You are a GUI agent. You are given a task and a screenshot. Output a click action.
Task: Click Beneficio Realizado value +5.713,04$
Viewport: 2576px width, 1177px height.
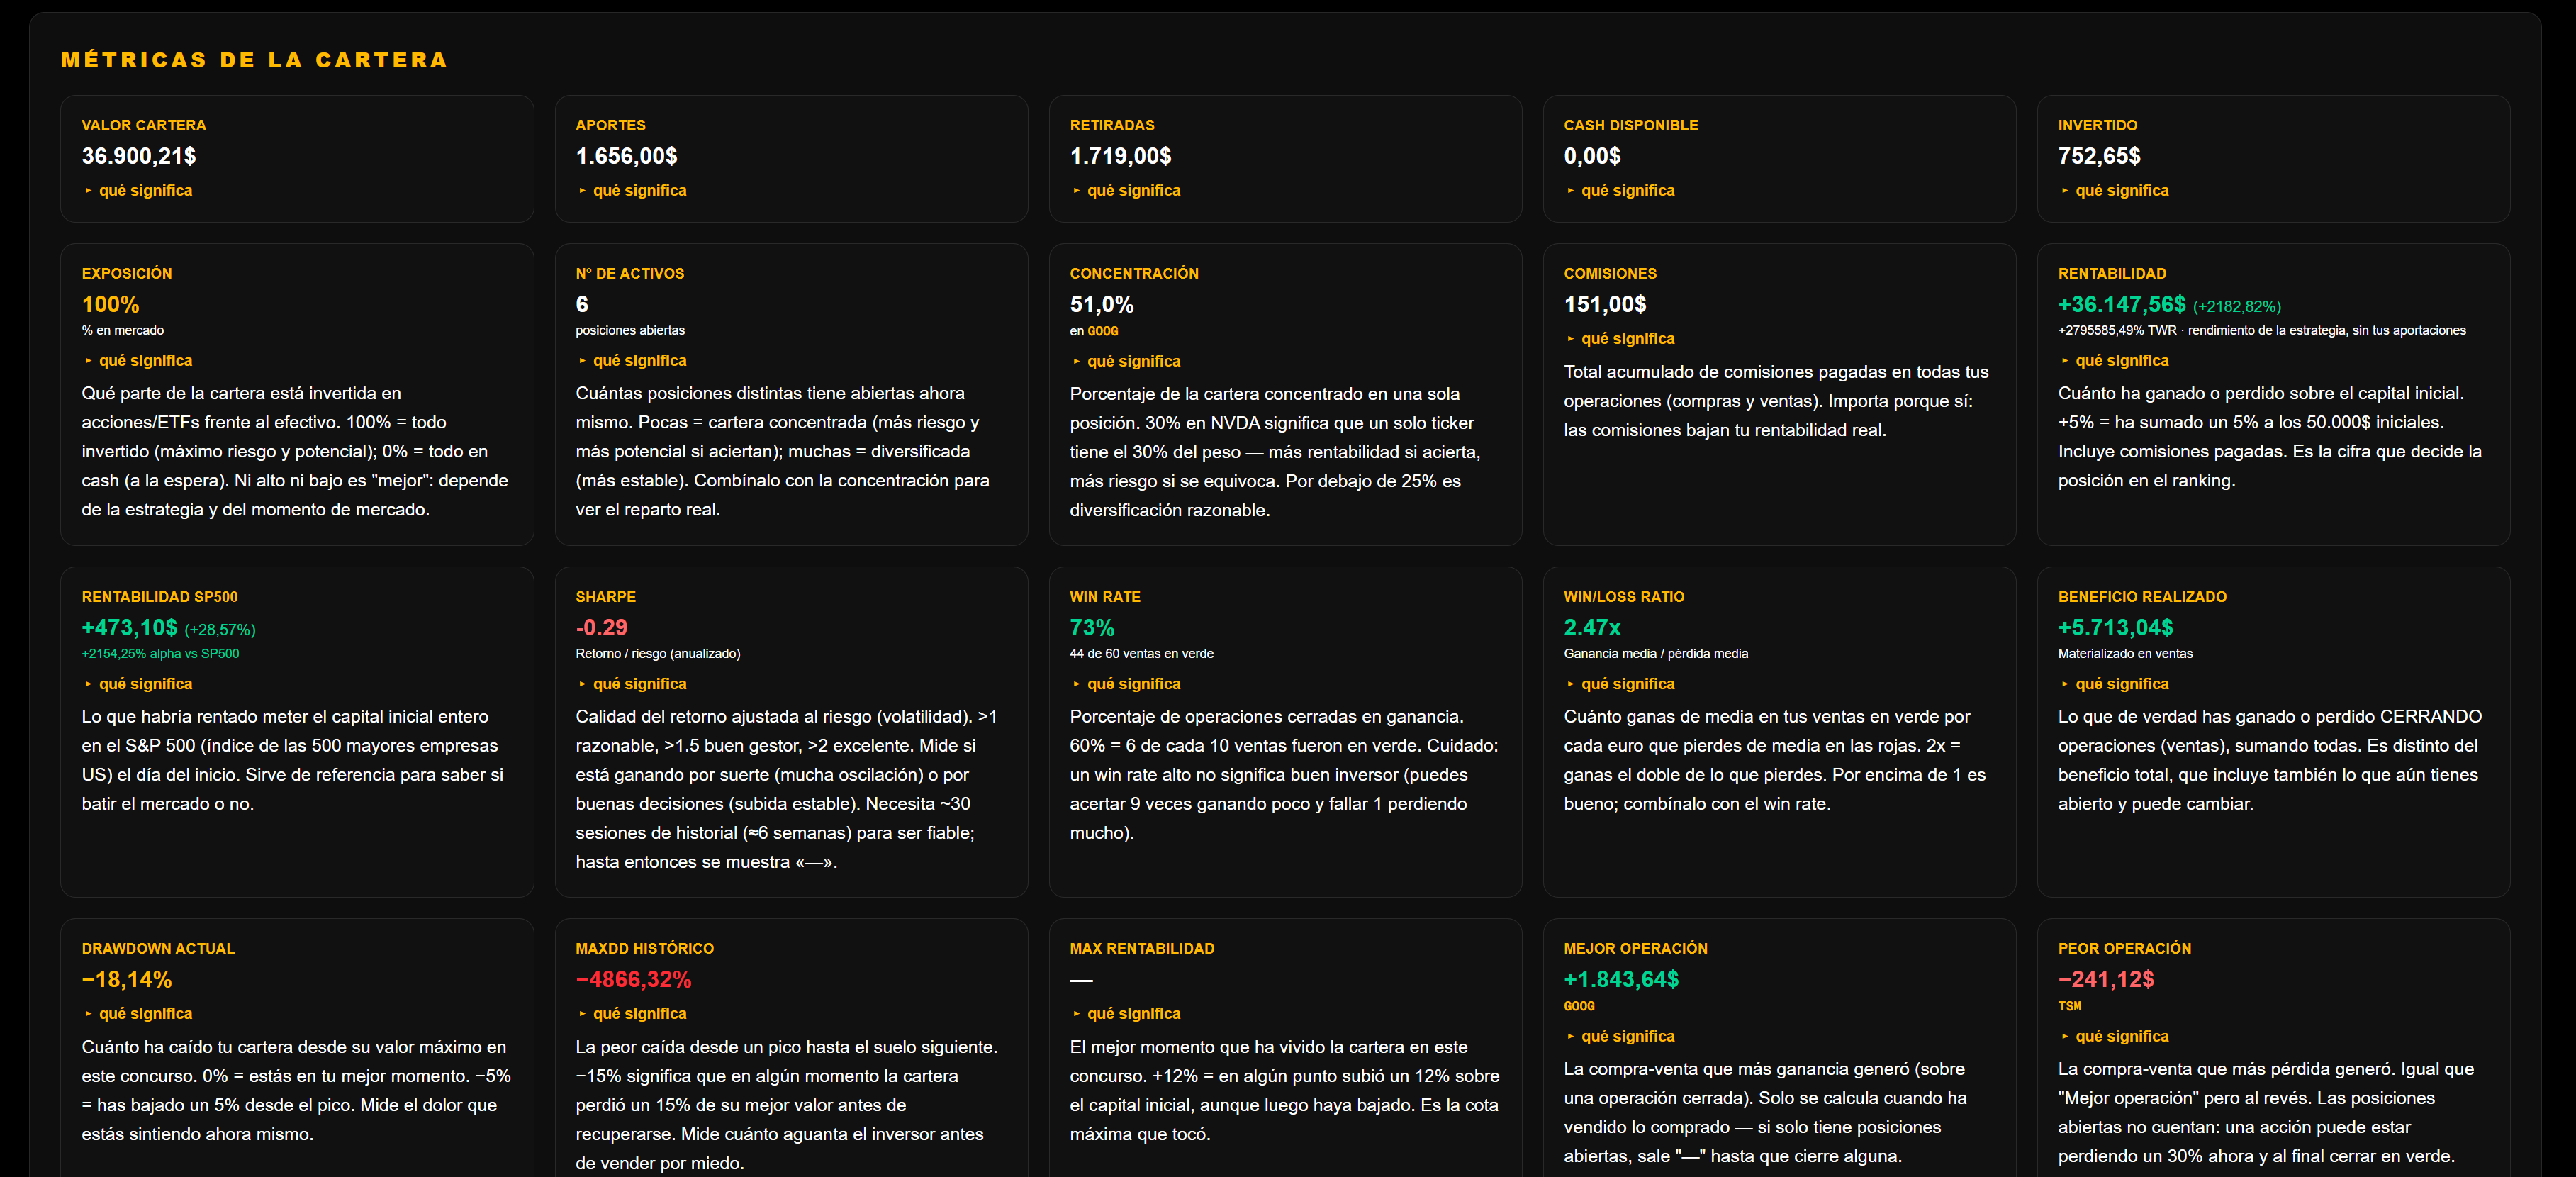2116,628
